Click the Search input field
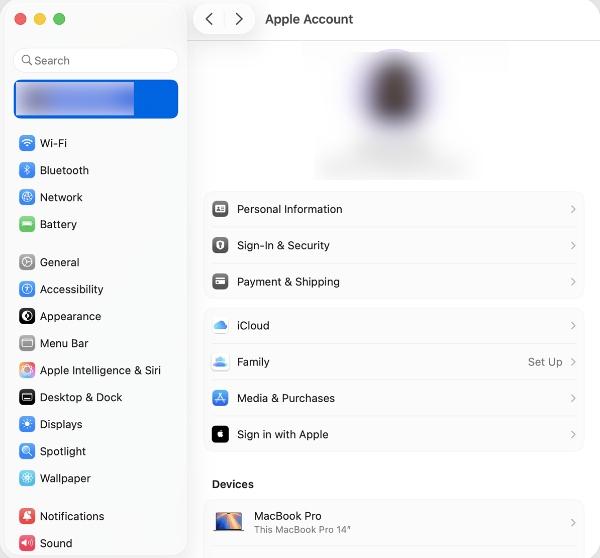 pyautogui.click(x=96, y=60)
